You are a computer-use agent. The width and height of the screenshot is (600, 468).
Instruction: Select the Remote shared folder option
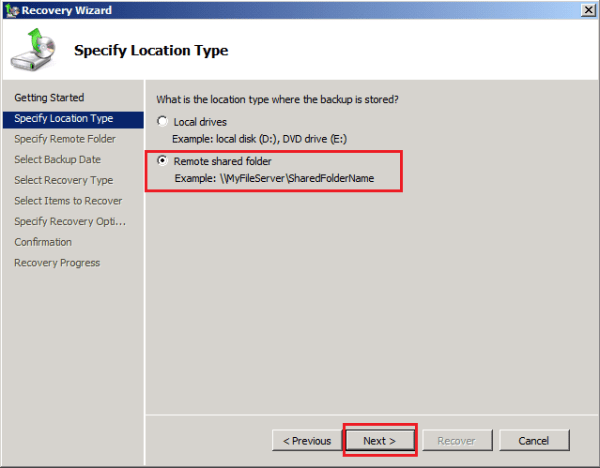click(162, 161)
